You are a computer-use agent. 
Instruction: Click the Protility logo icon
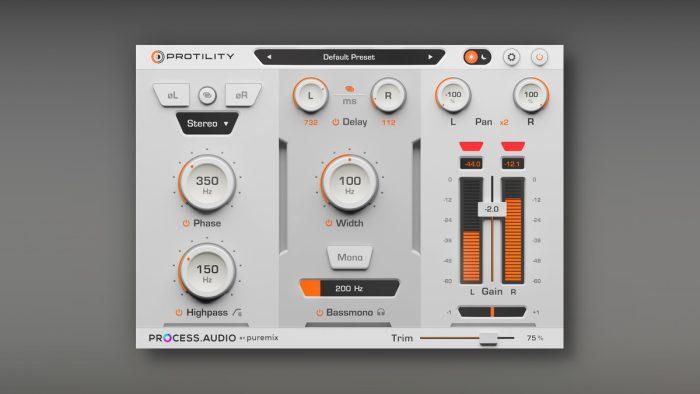157,57
